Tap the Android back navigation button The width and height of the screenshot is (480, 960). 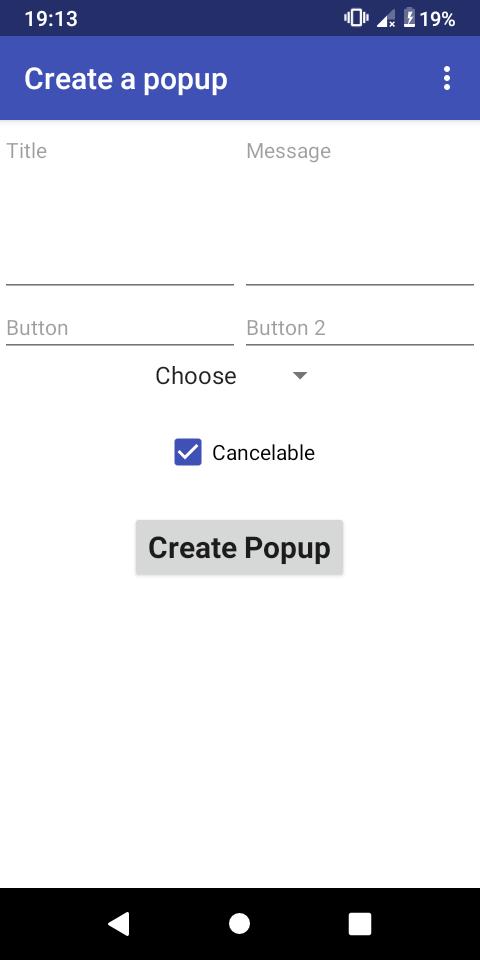[119, 923]
